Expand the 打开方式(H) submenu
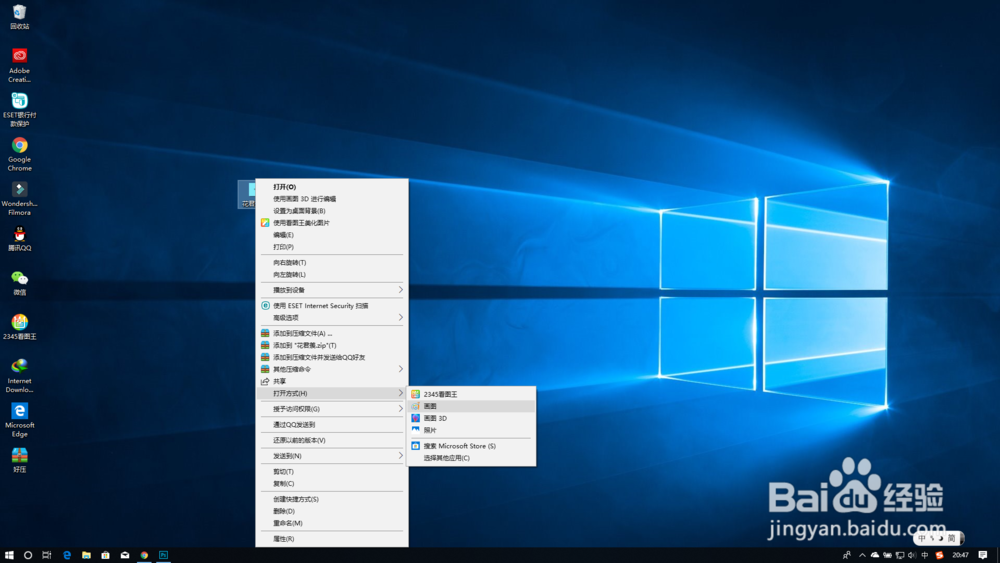1000x563 pixels. (x=332, y=393)
